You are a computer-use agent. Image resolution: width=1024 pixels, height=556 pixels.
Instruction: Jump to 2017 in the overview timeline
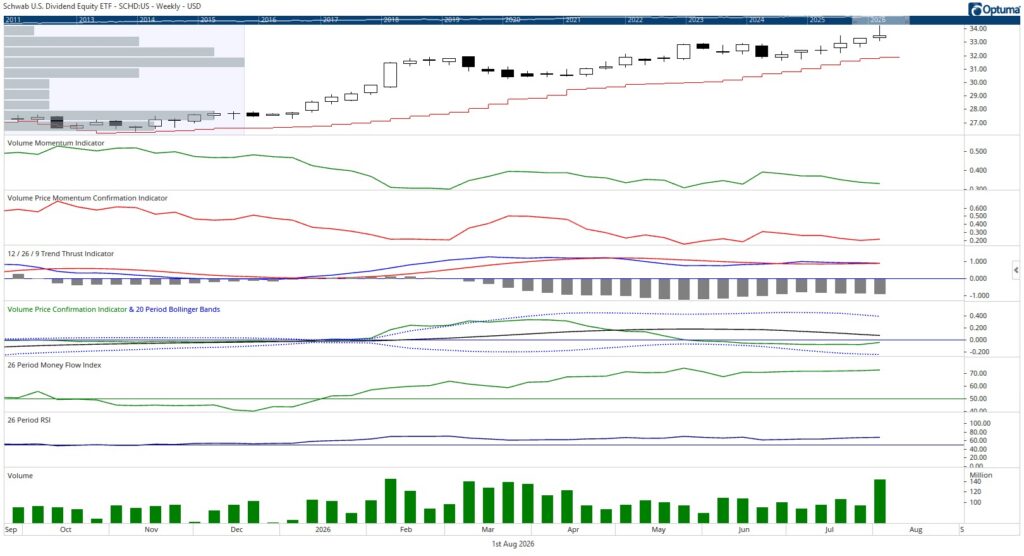pos(330,20)
